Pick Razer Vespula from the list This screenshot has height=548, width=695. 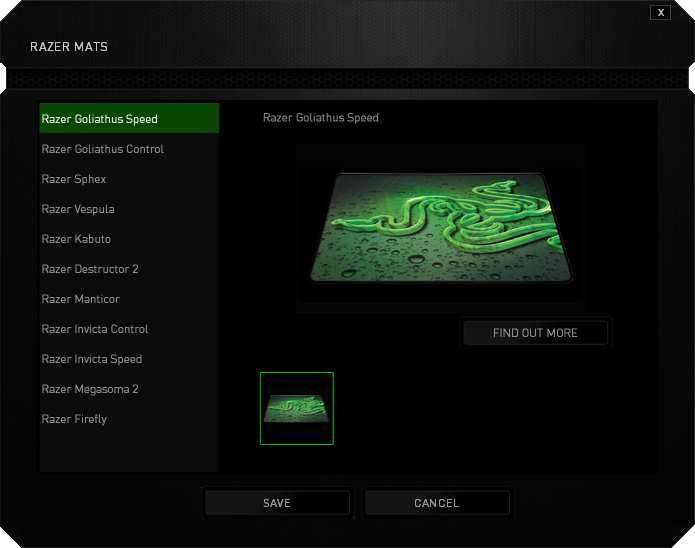tap(129, 209)
